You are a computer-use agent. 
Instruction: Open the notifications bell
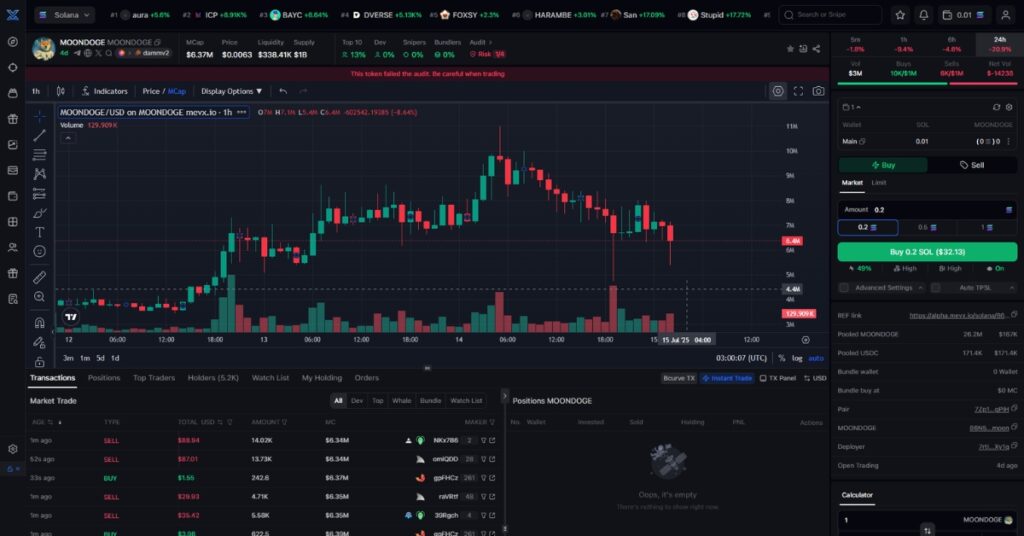coord(923,14)
